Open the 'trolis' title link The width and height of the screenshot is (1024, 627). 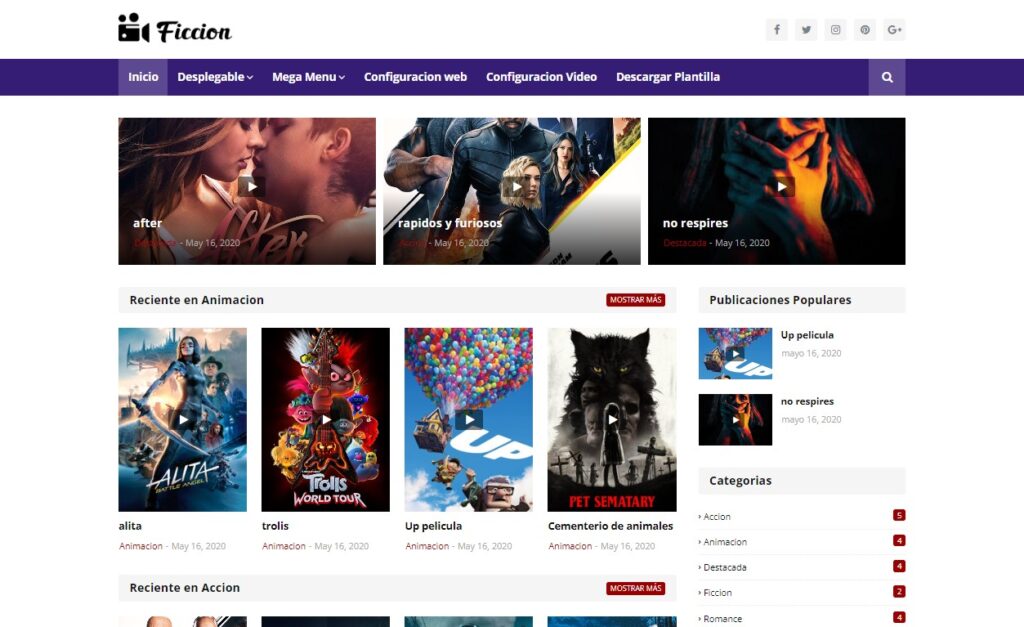click(x=275, y=526)
